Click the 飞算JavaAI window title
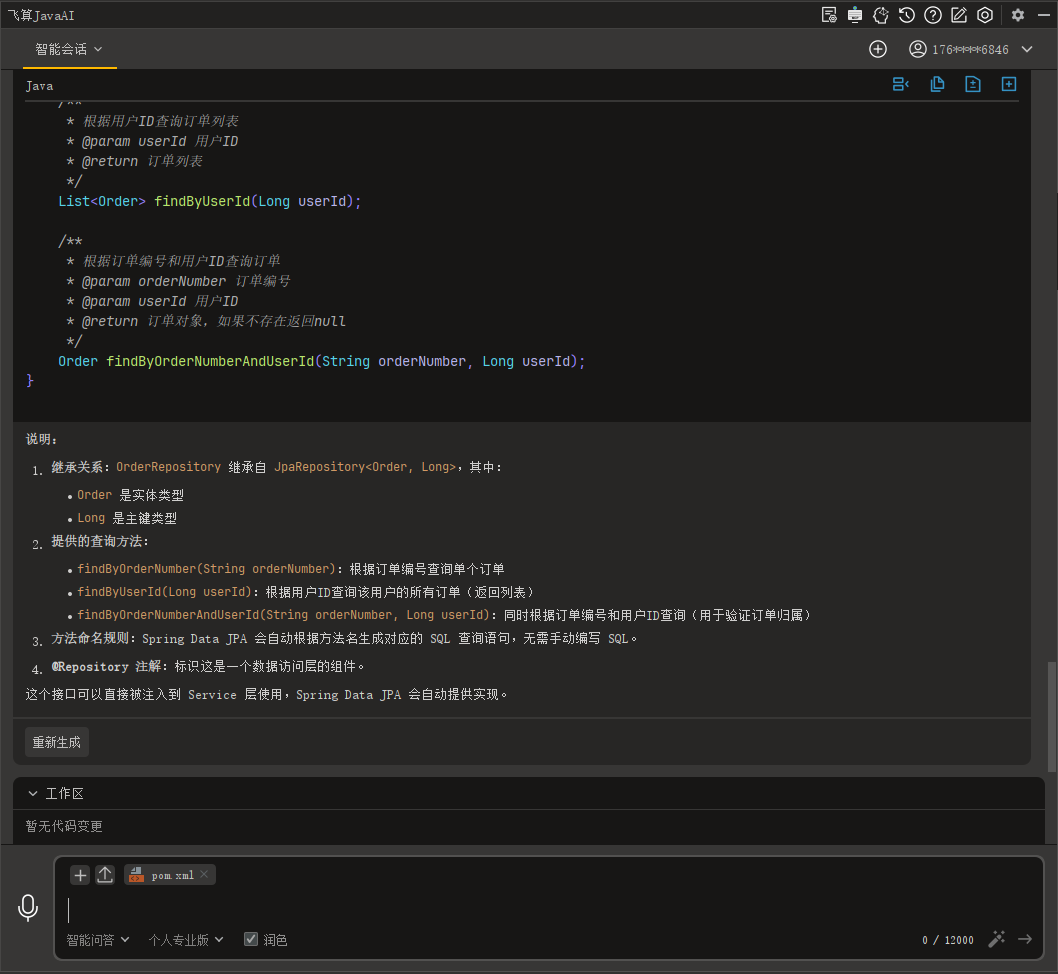1058x974 pixels. pyautogui.click(x=40, y=15)
